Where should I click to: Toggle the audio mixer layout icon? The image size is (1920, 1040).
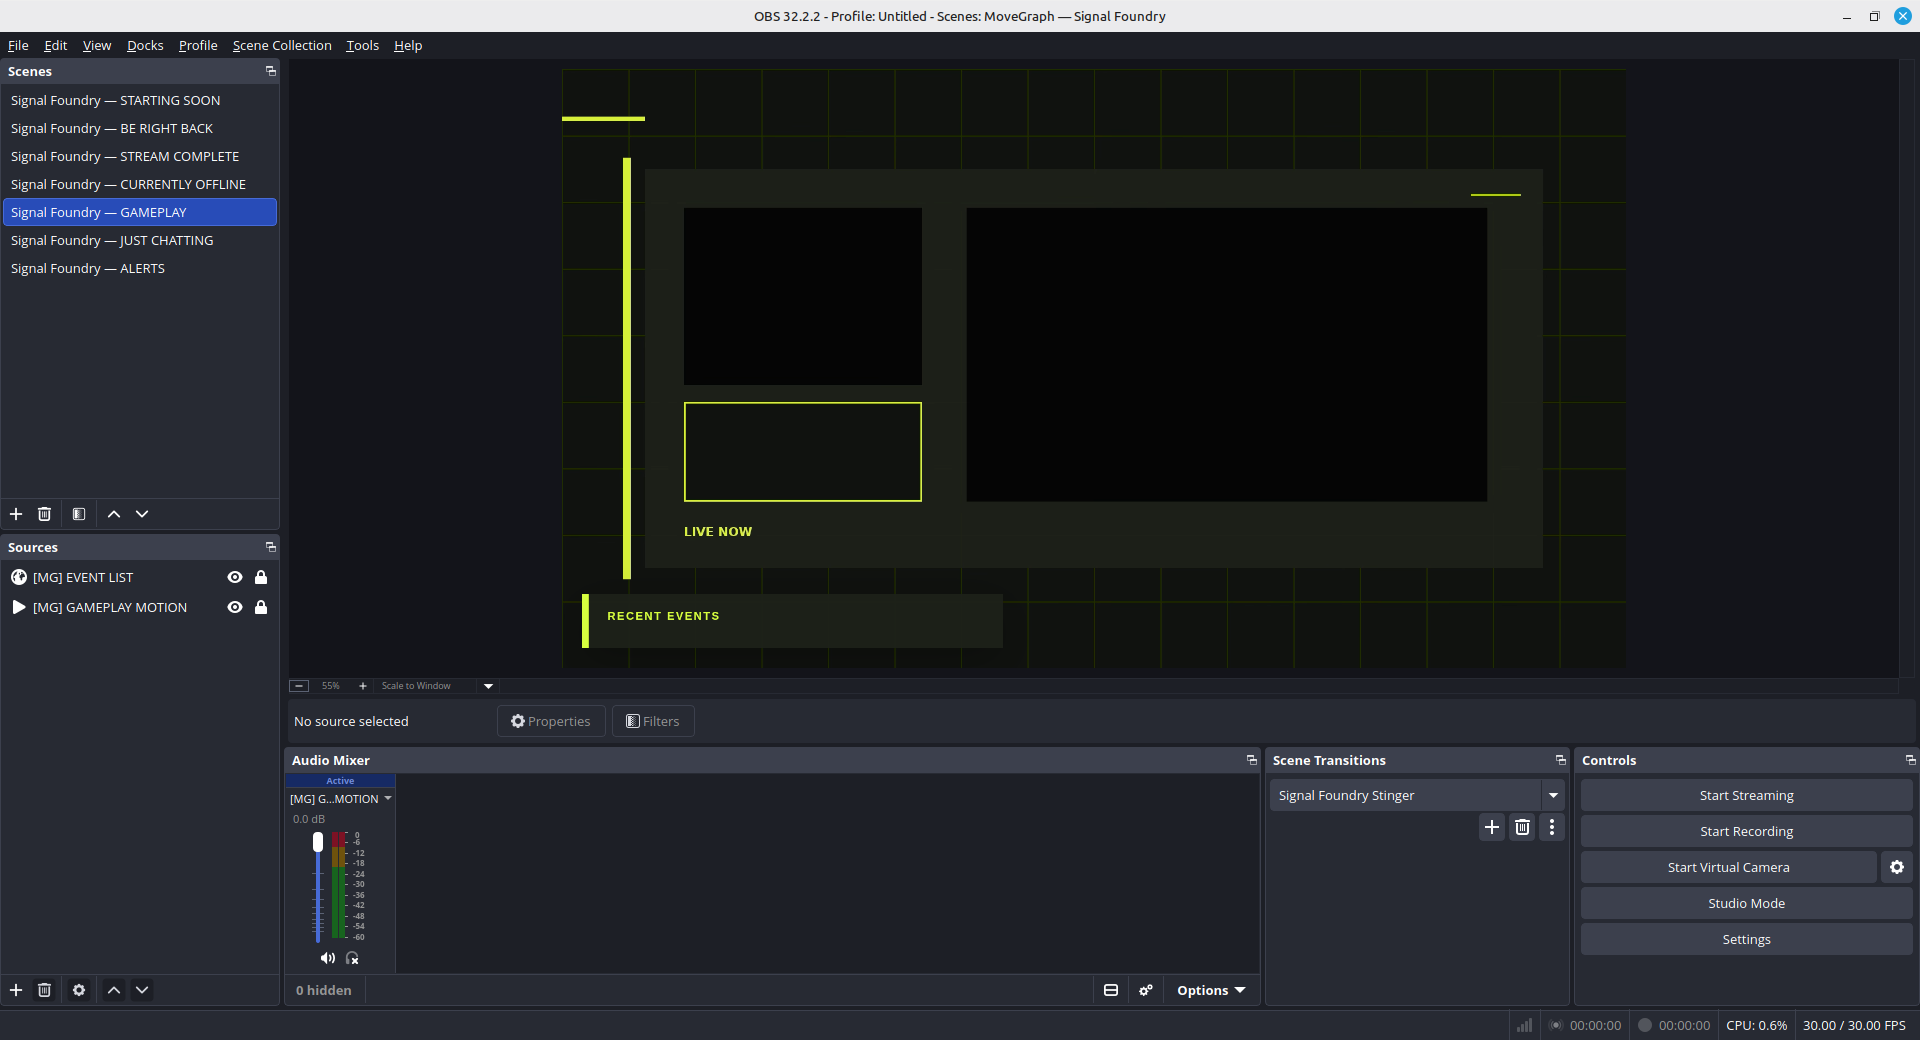pyautogui.click(x=1111, y=990)
